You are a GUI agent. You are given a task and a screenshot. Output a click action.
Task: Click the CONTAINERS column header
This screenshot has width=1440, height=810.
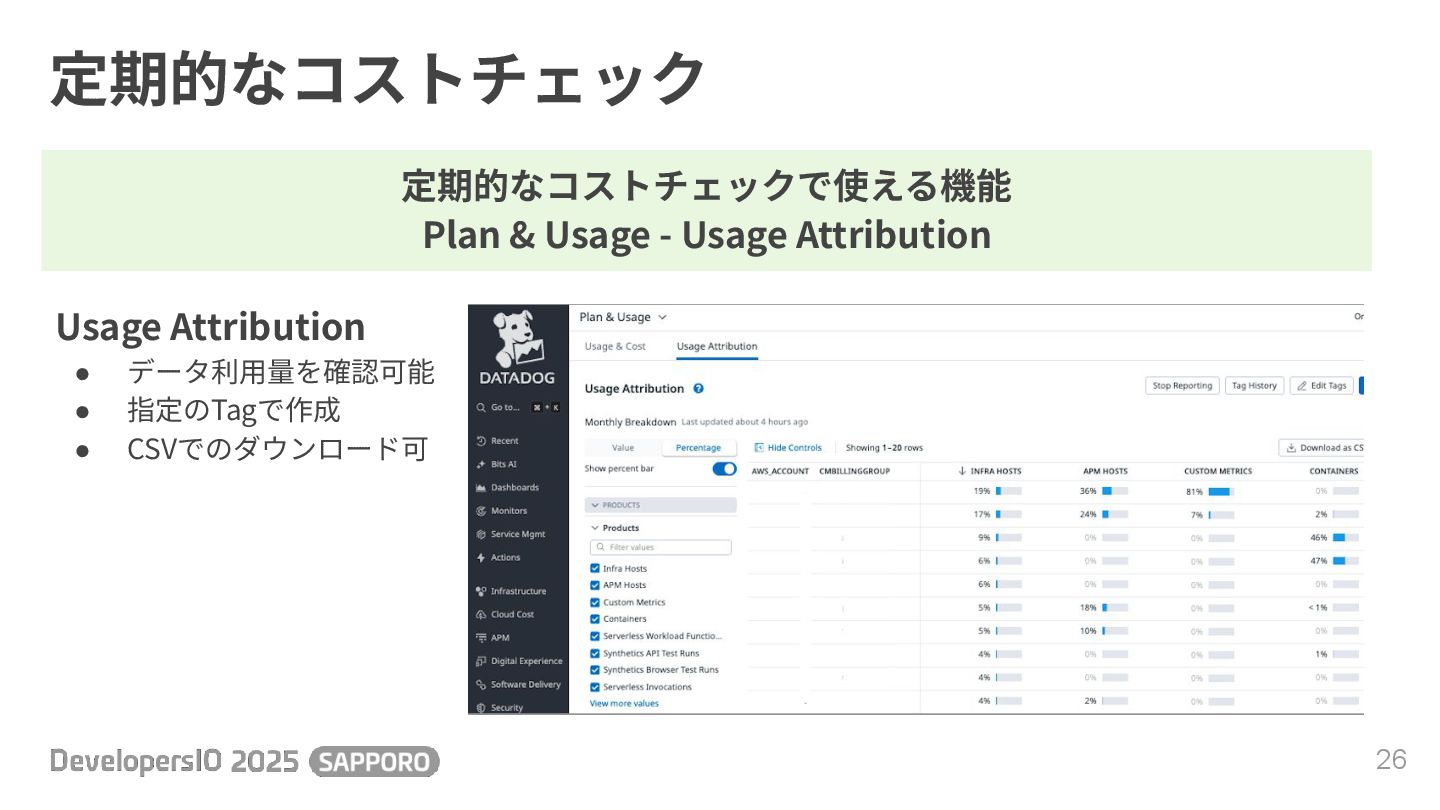(1334, 471)
